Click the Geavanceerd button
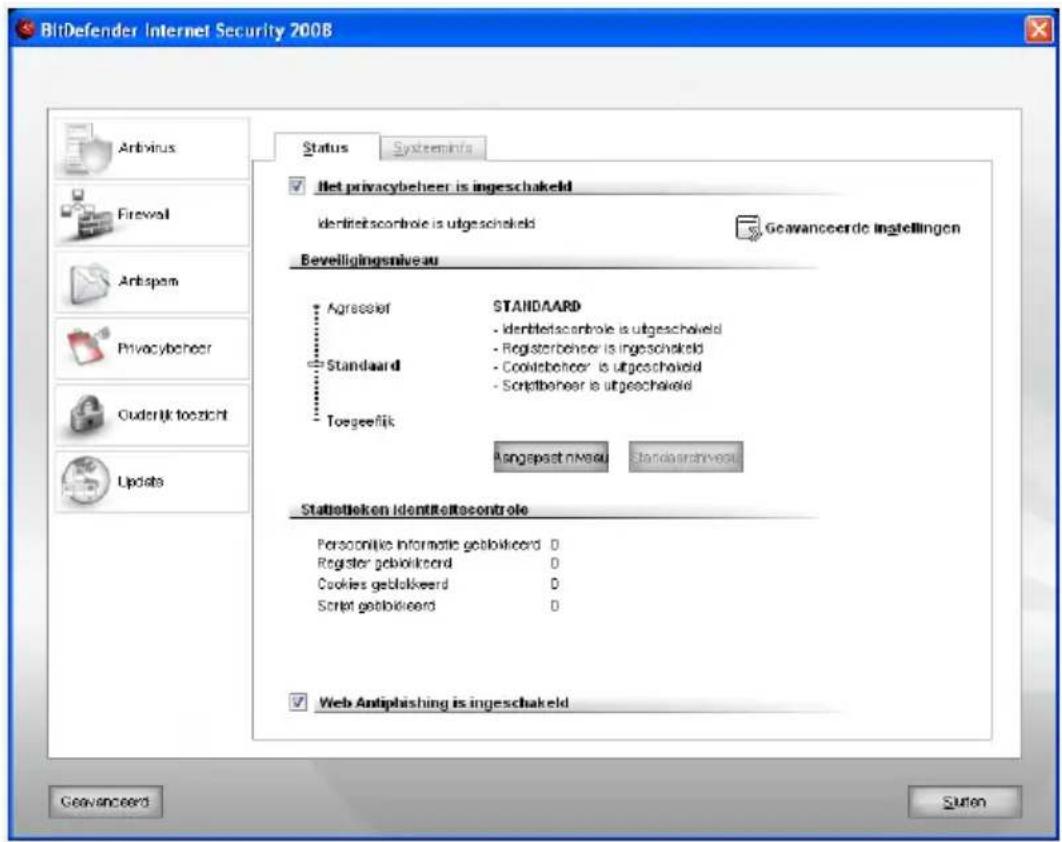 tap(105, 802)
